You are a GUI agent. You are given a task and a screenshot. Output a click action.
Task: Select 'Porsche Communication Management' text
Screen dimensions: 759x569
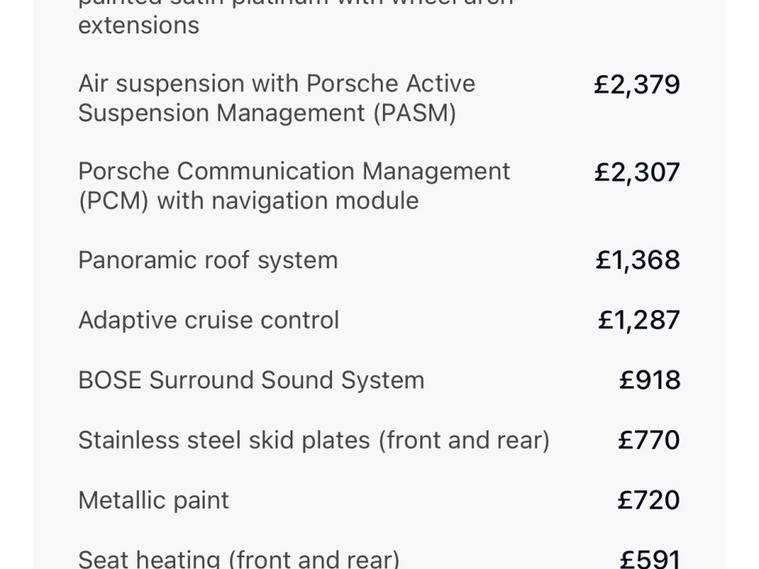click(294, 172)
